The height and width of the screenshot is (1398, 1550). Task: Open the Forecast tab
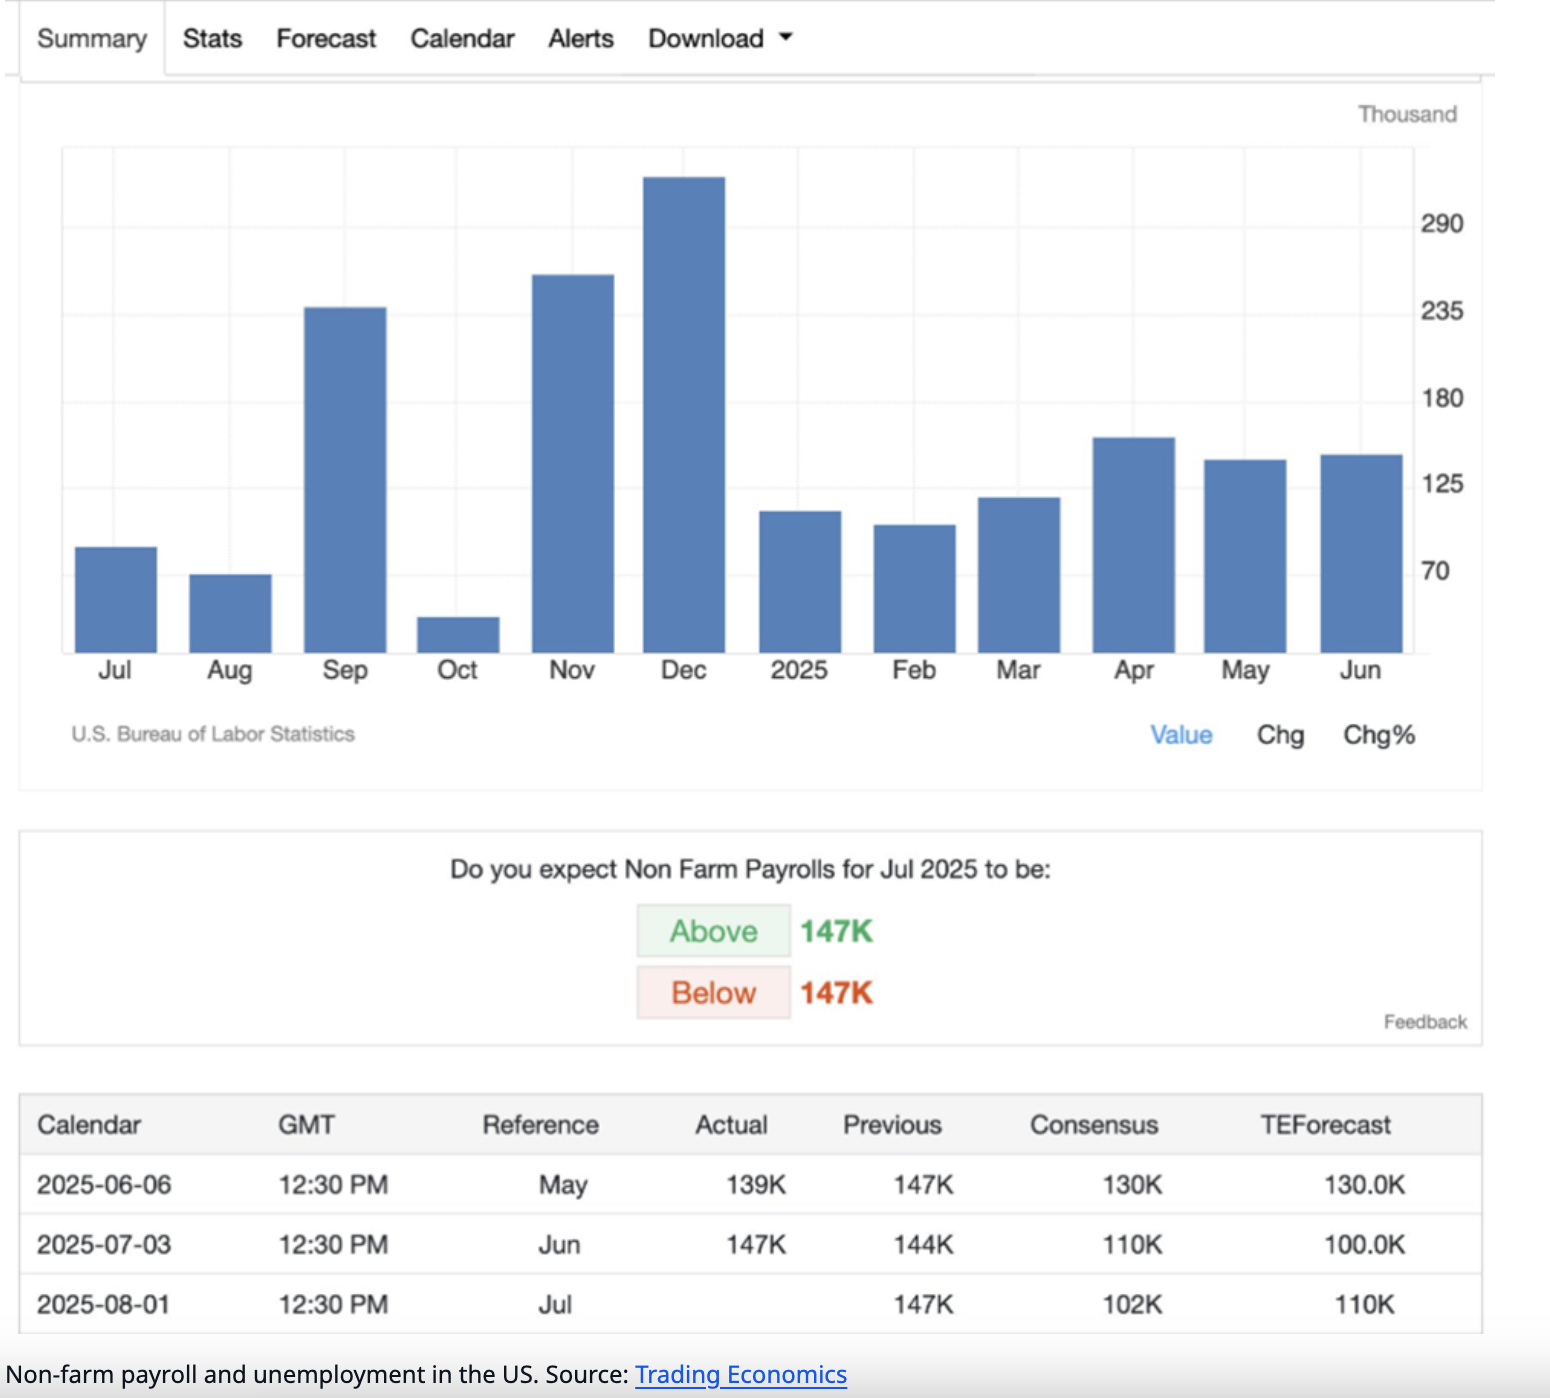tap(326, 39)
